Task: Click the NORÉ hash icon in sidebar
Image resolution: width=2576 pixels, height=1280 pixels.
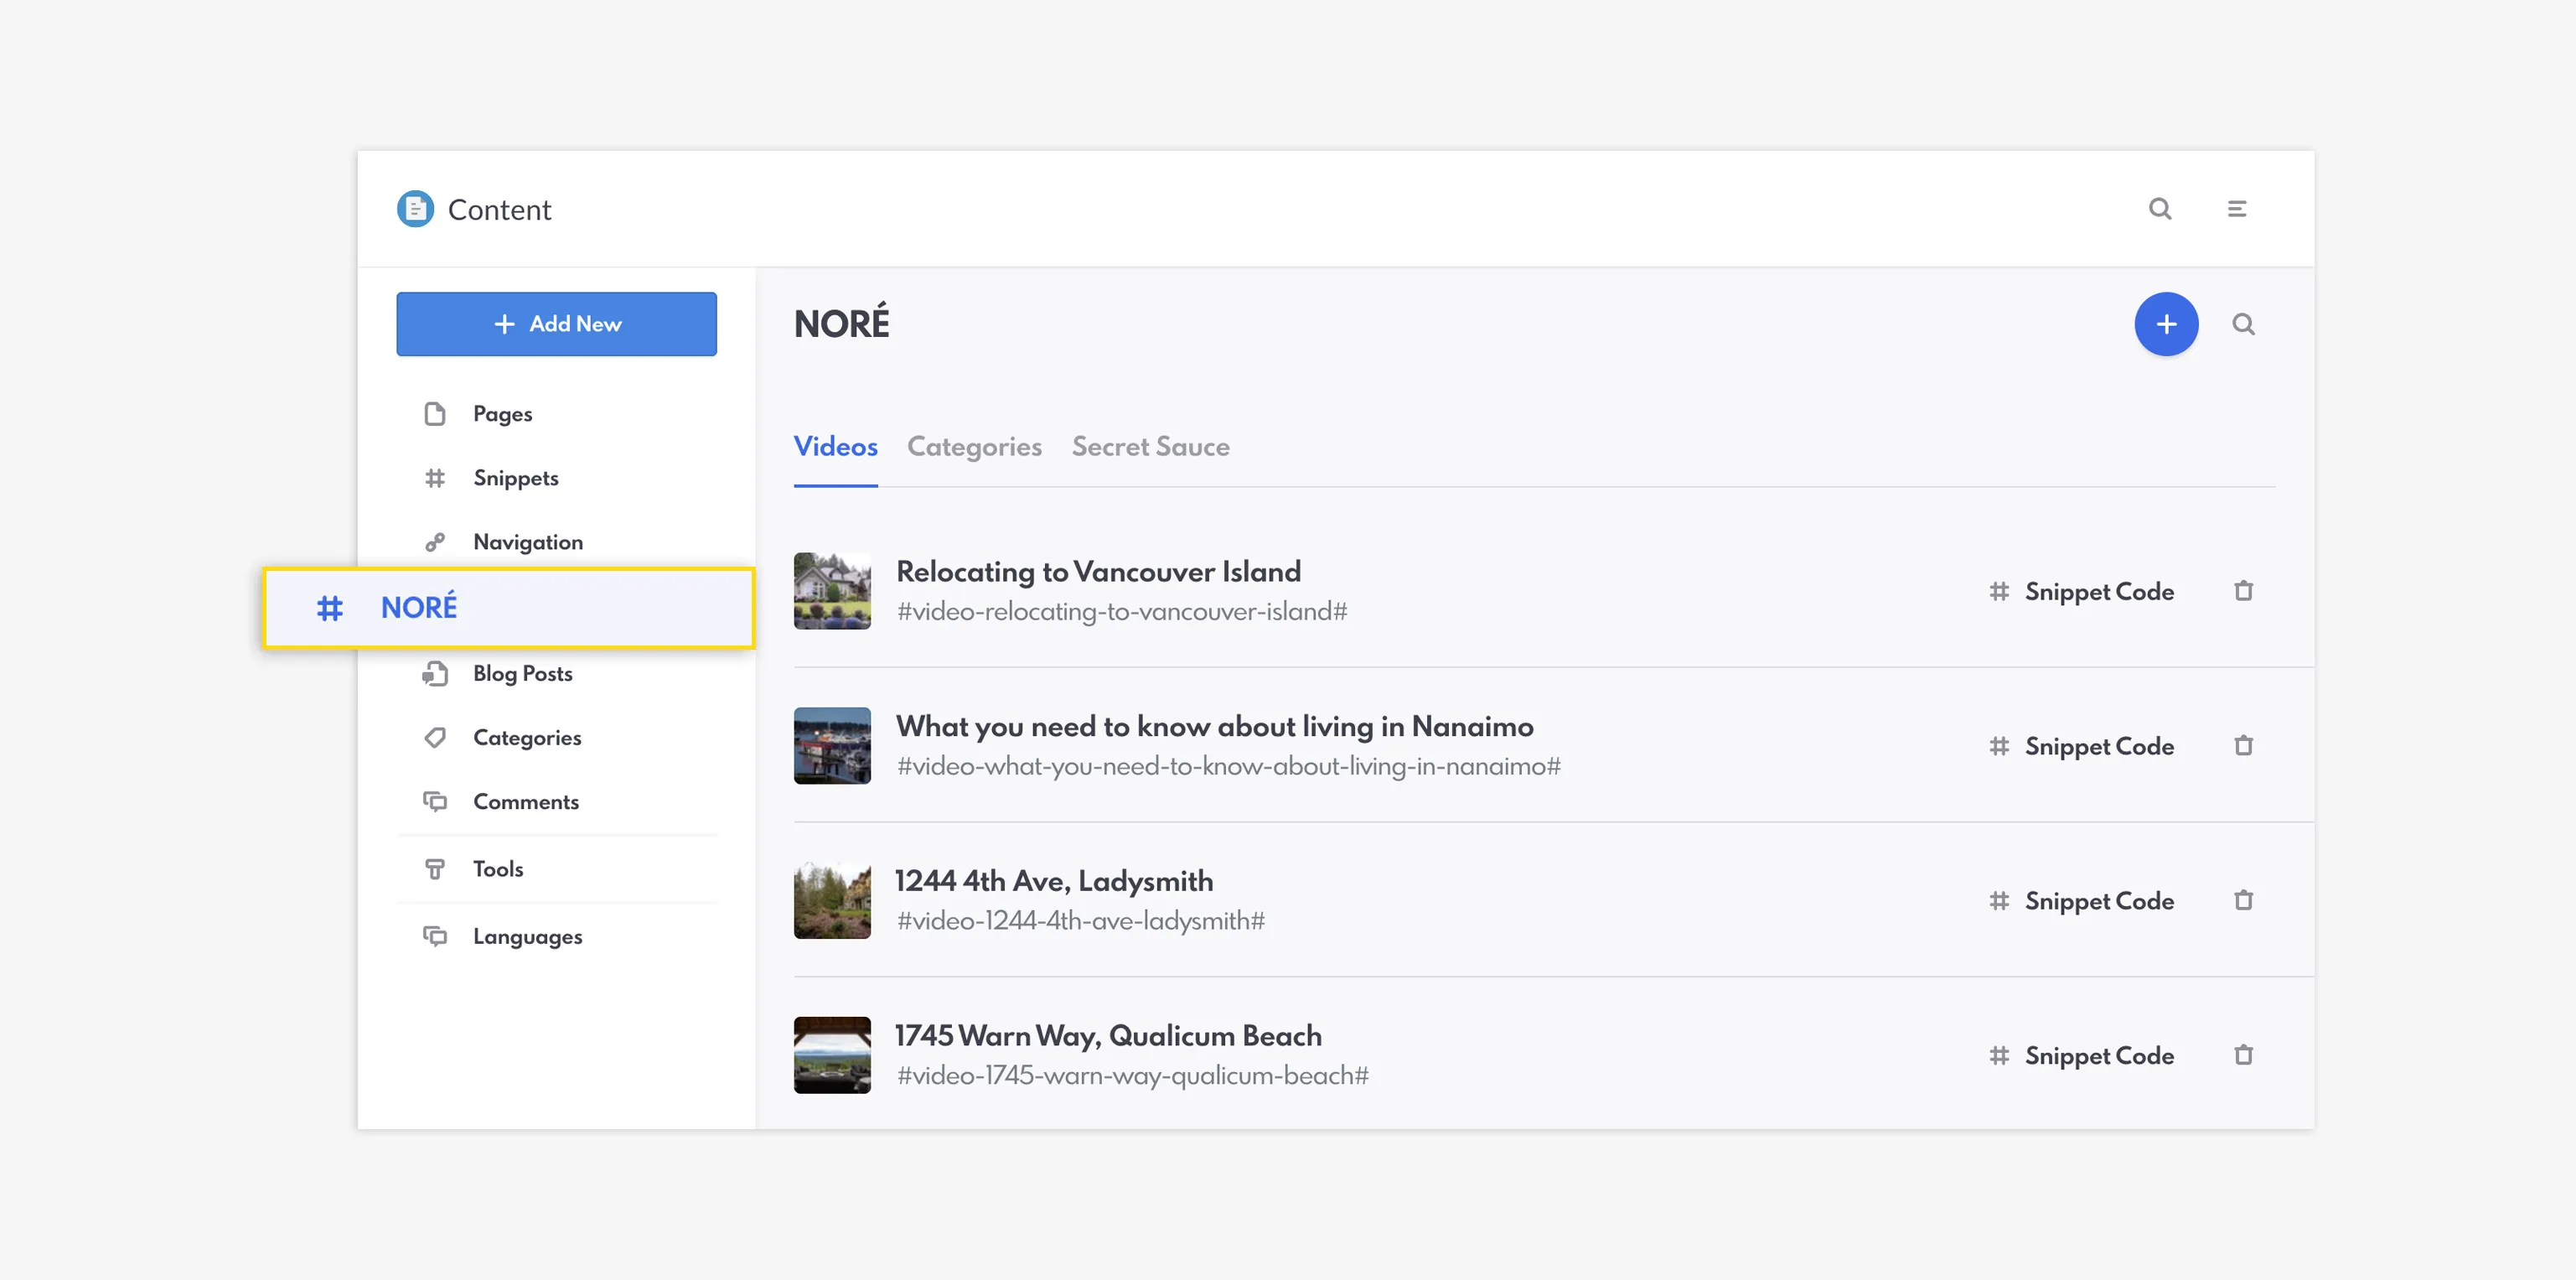Action: tap(330, 607)
